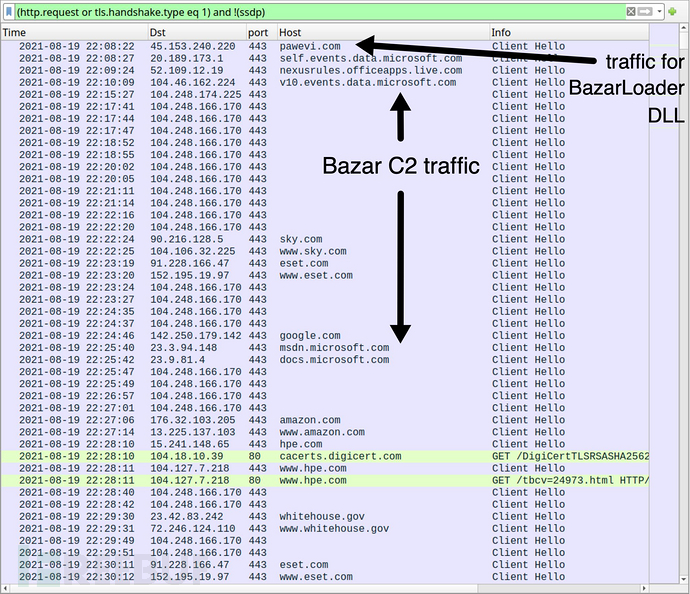The width and height of the screenshot is (690, 594).
Task: Select the cacerts.digicert.com HTTP GET row
Action: (x=325, y=456)
